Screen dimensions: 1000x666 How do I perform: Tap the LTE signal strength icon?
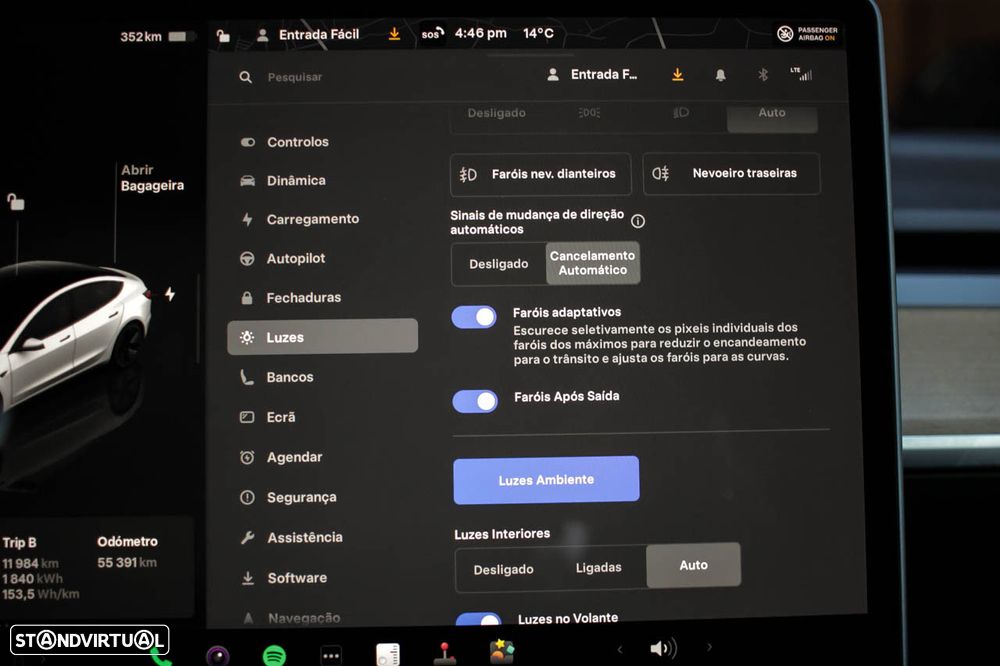point(801,74)
